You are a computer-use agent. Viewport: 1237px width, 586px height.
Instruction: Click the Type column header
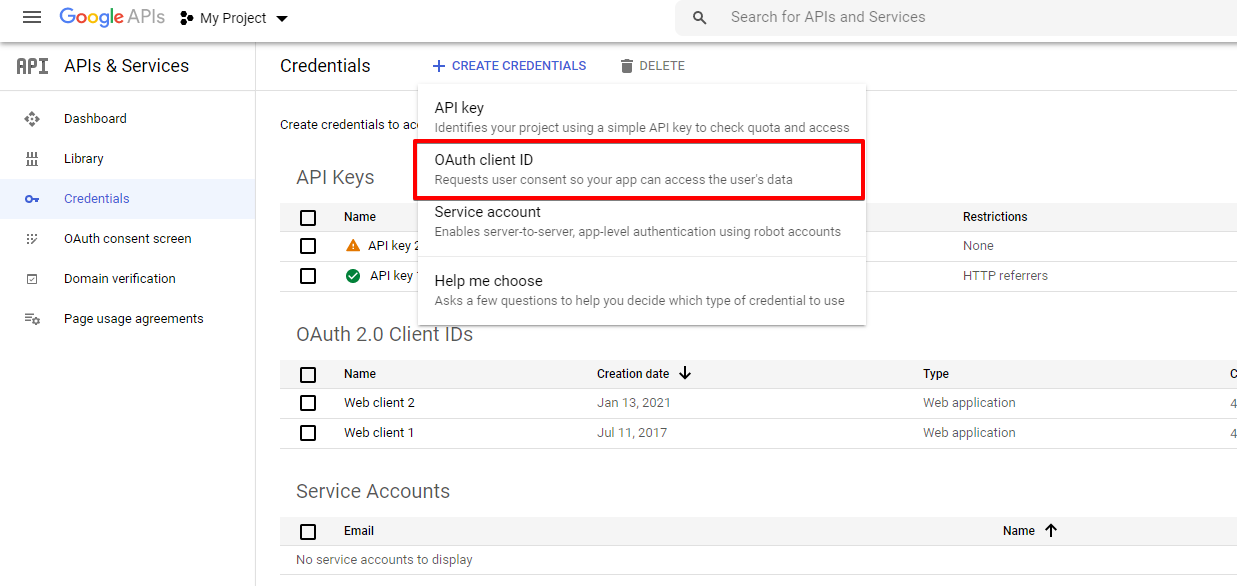click(x=936, y=374)
